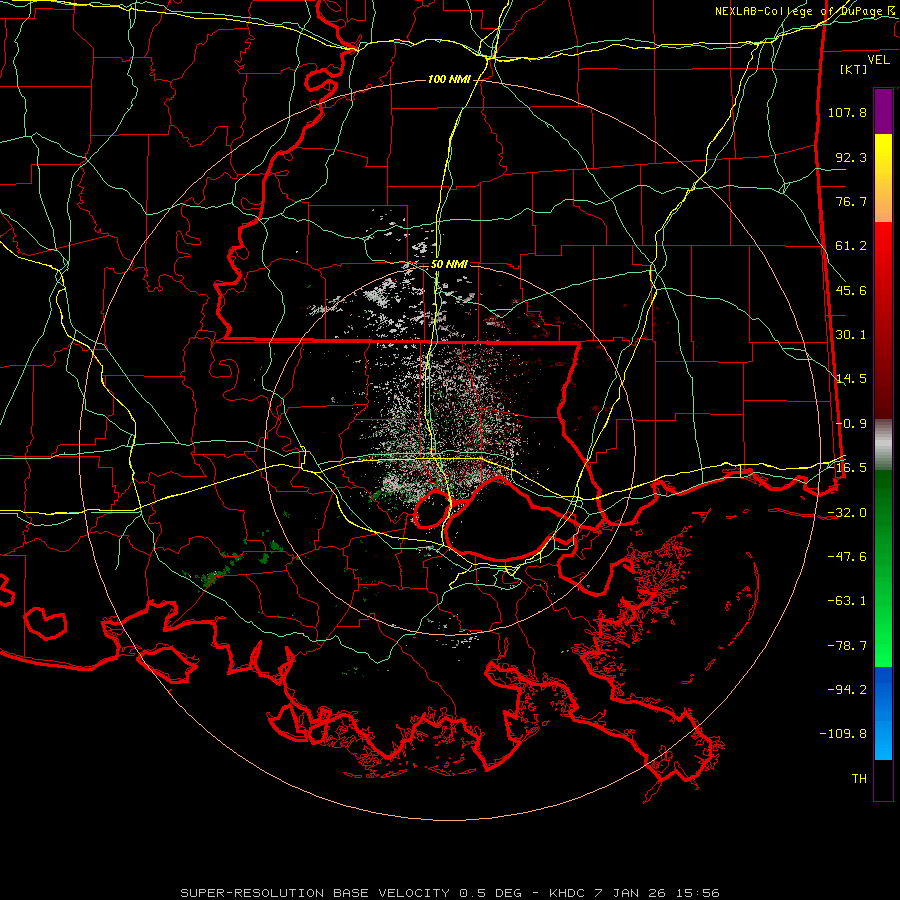The height and width of the screenshot is (900, 900).
Task: Click the purple top segment of color scale
Action: point(883,111)
